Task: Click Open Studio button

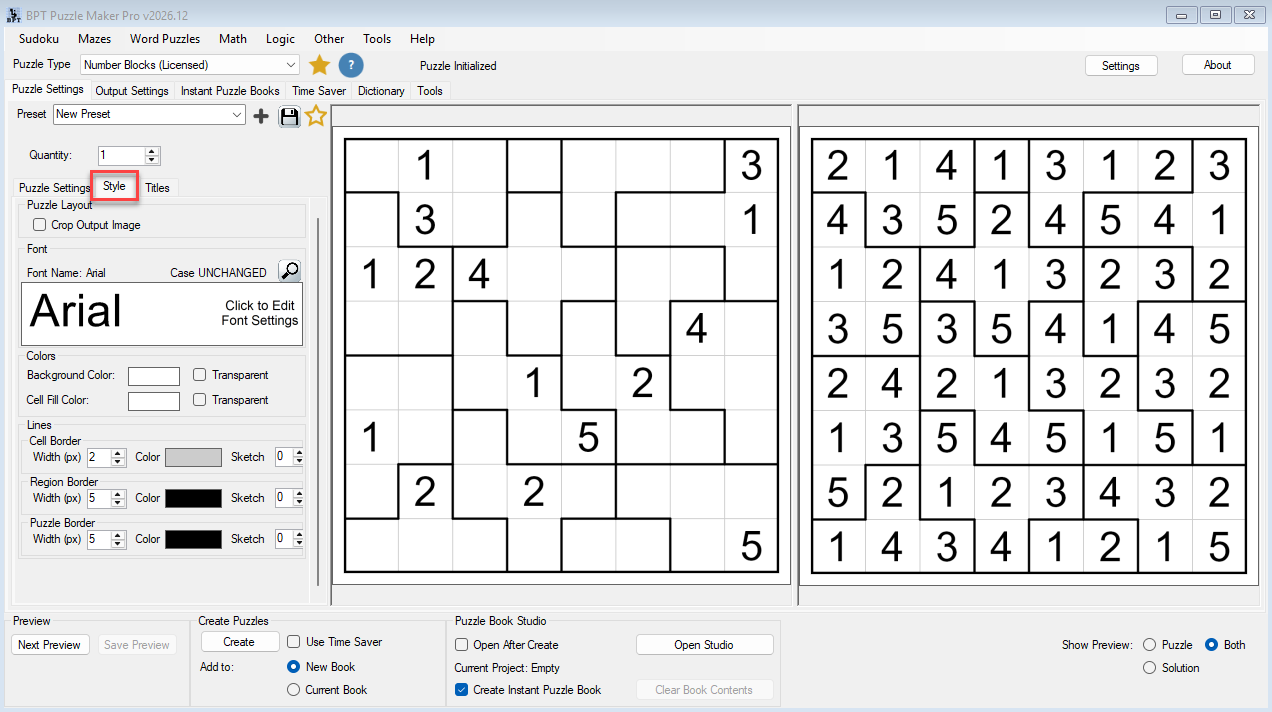Action: tap(704, 645)
